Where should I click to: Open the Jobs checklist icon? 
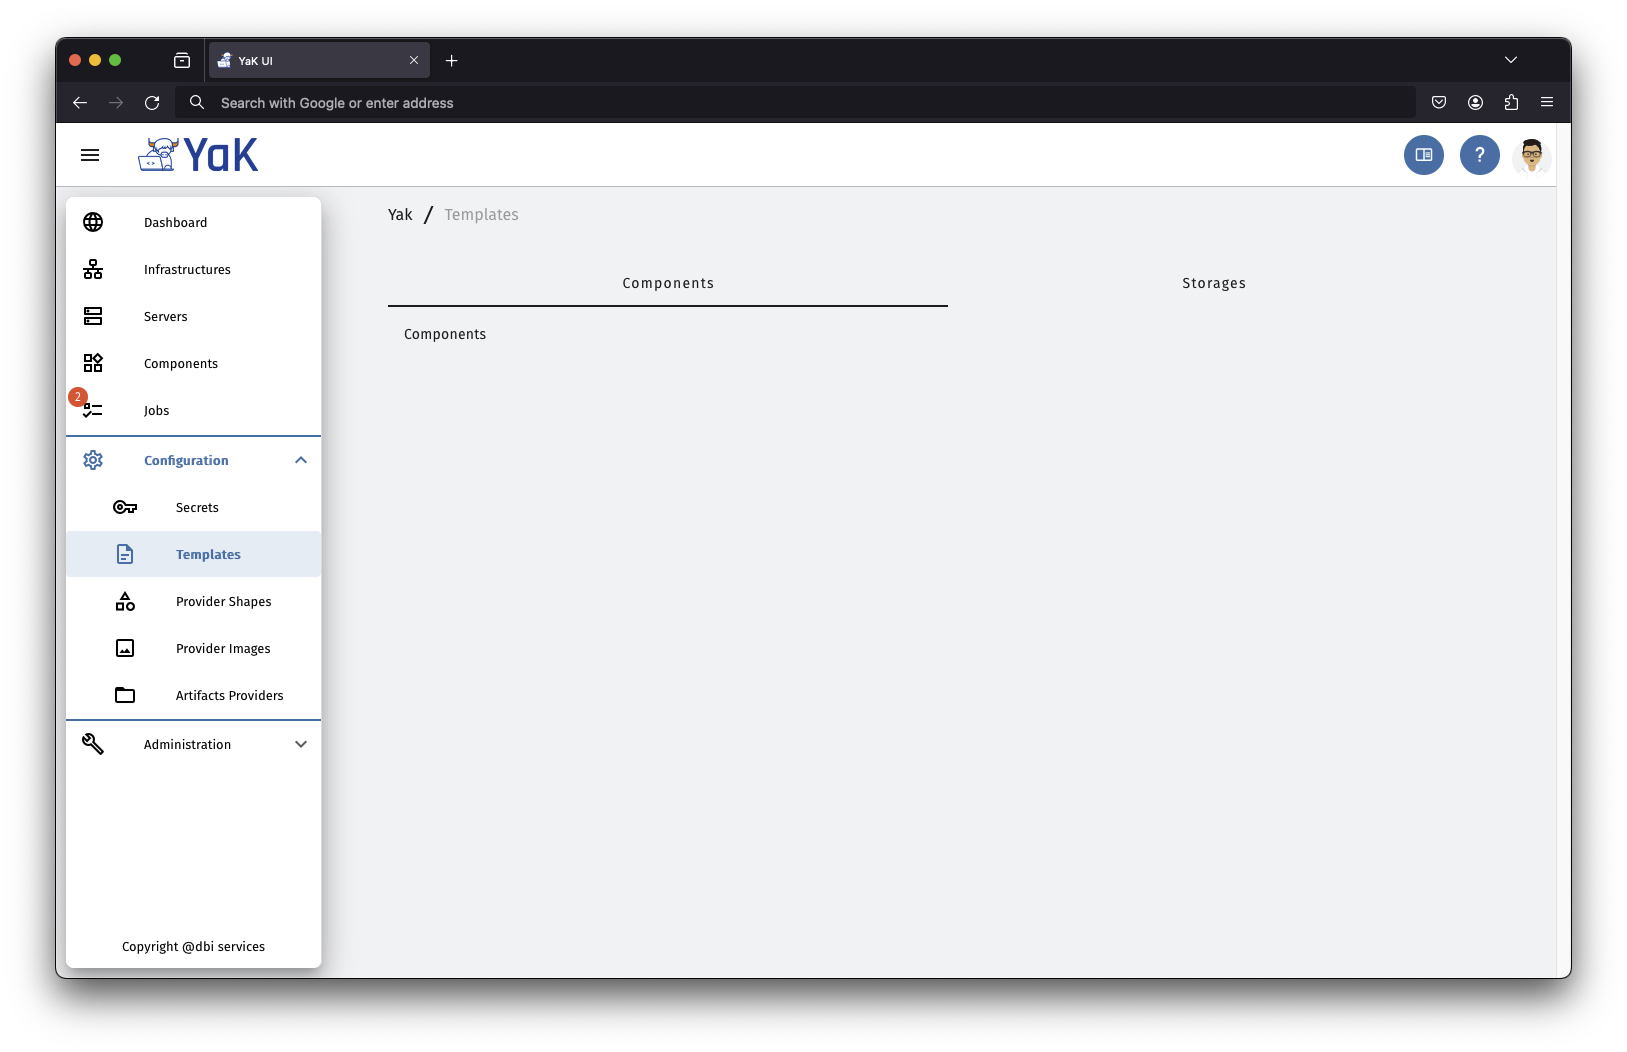(x=93, y=410)
